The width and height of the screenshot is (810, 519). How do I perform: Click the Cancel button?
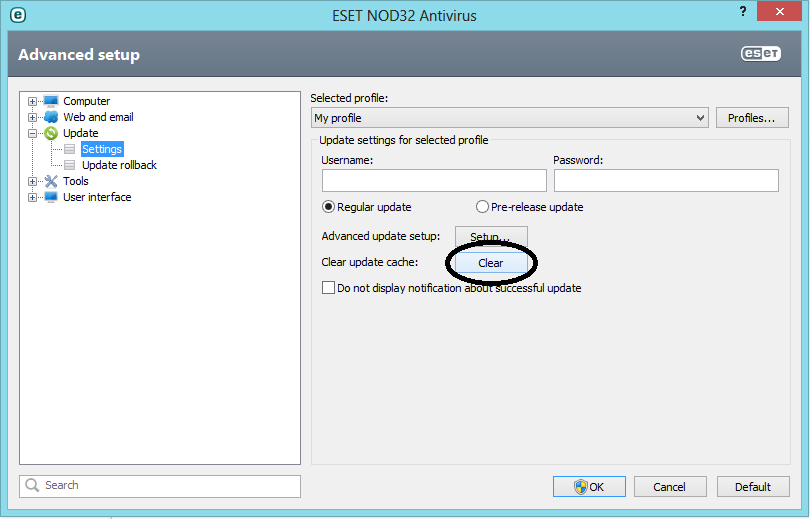670,487
